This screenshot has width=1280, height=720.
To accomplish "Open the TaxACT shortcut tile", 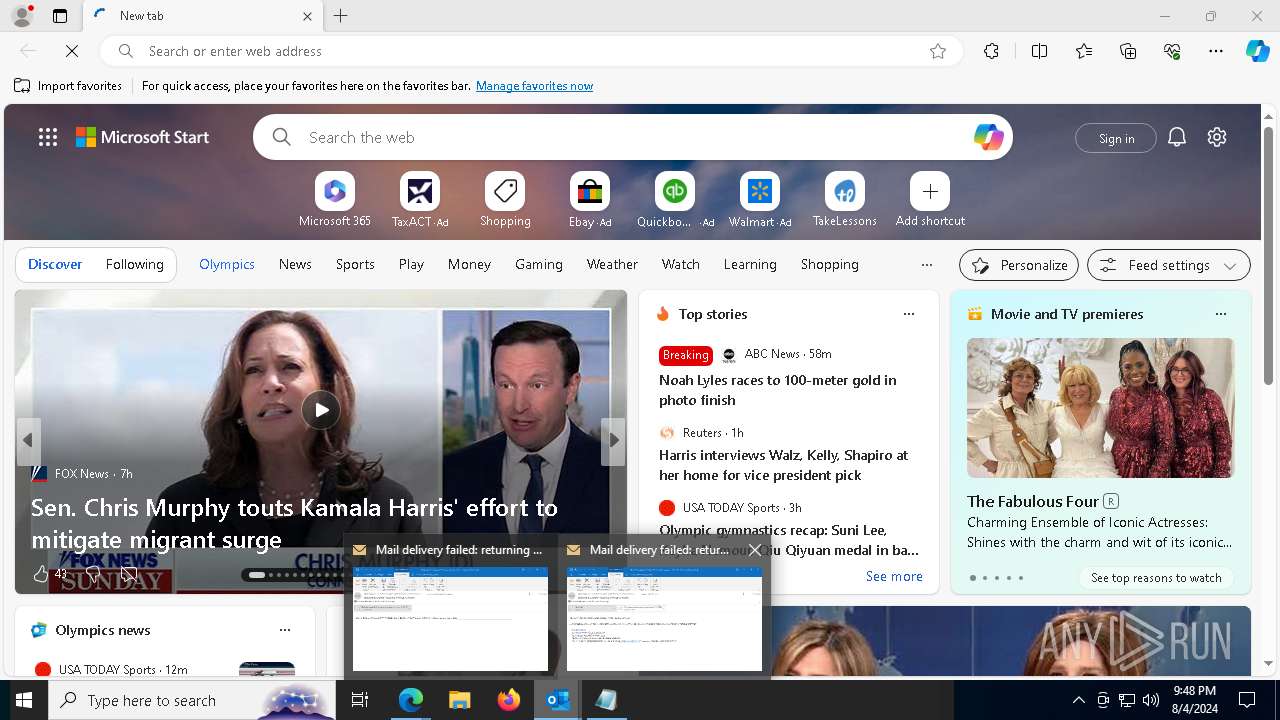I will (x=420, y=191).
